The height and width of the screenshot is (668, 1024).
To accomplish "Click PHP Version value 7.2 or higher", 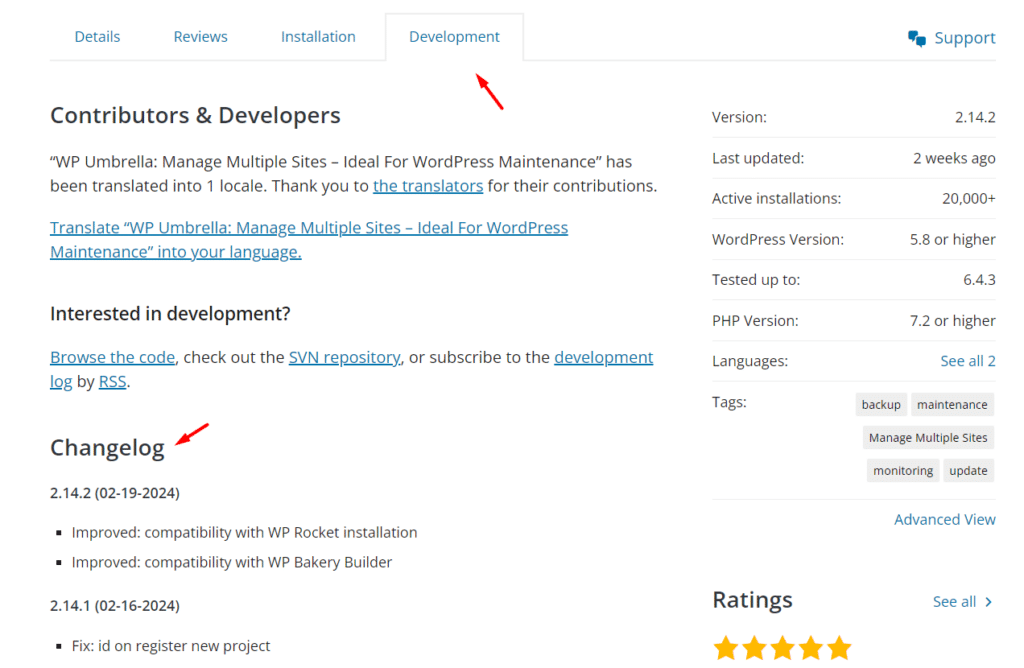I will click(953, 321).
